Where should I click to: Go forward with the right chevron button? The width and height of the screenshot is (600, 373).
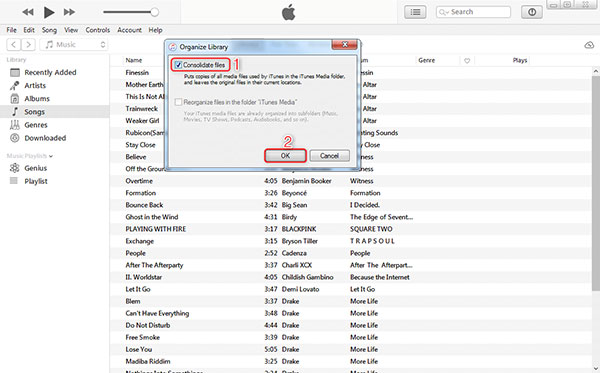pos(28,45)
